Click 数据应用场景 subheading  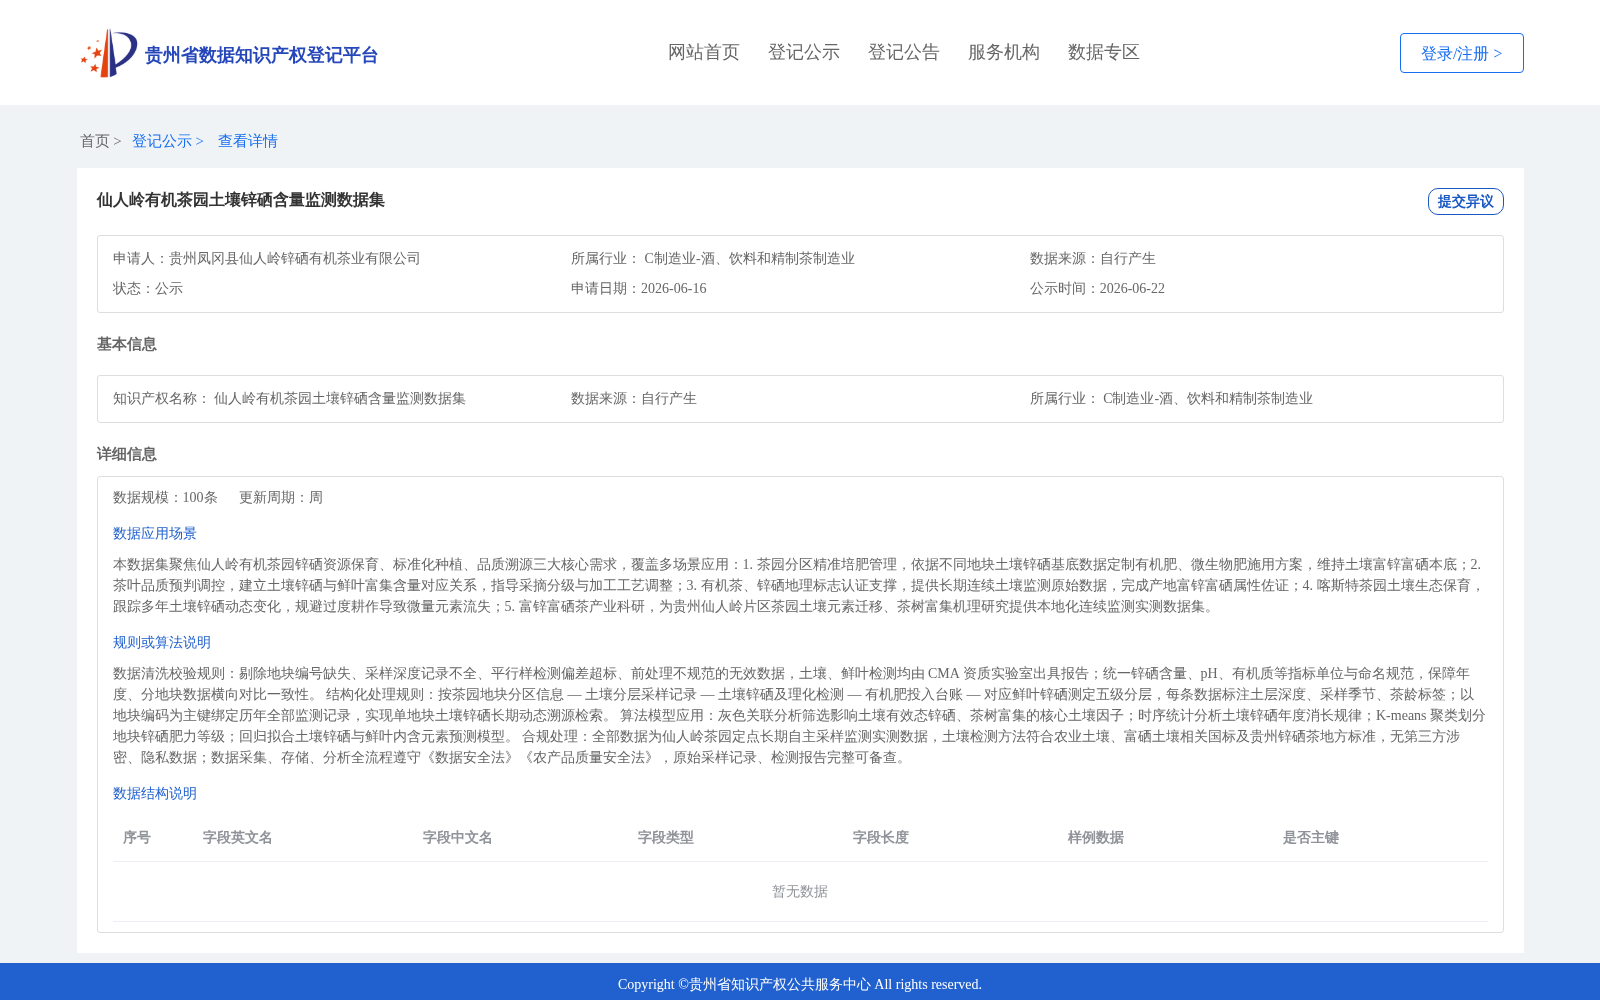155,534
